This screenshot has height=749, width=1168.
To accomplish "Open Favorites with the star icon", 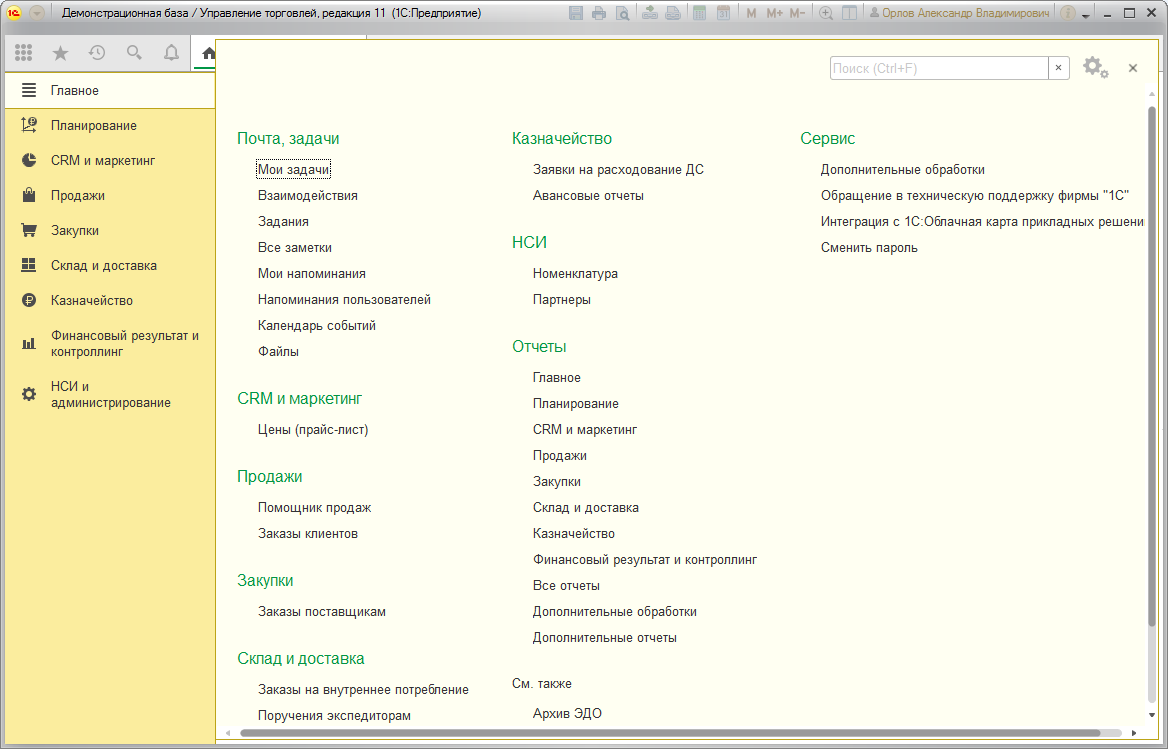I will (60, 53).
